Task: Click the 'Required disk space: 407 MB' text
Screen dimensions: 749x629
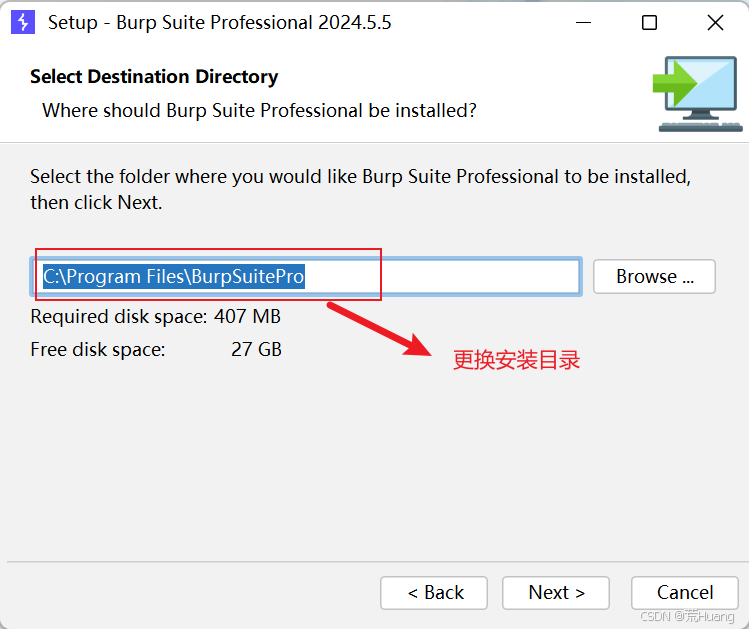Action: click(x=156, y=317)
